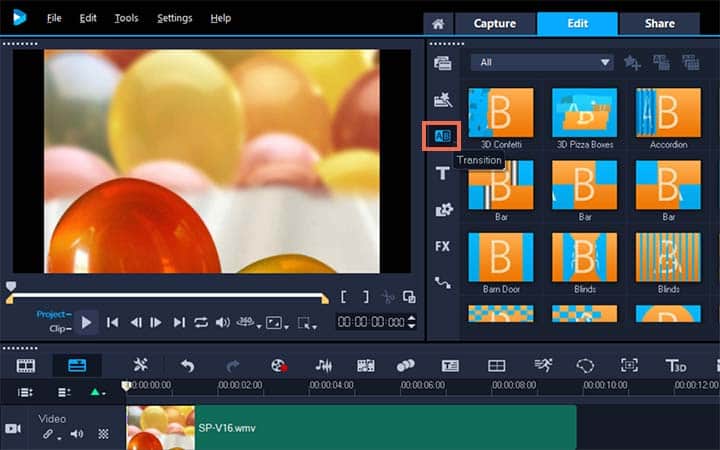Switch to Storyboard View filmstrip
The height and width of the screenshot is (450, 720).
pos(26,366)
